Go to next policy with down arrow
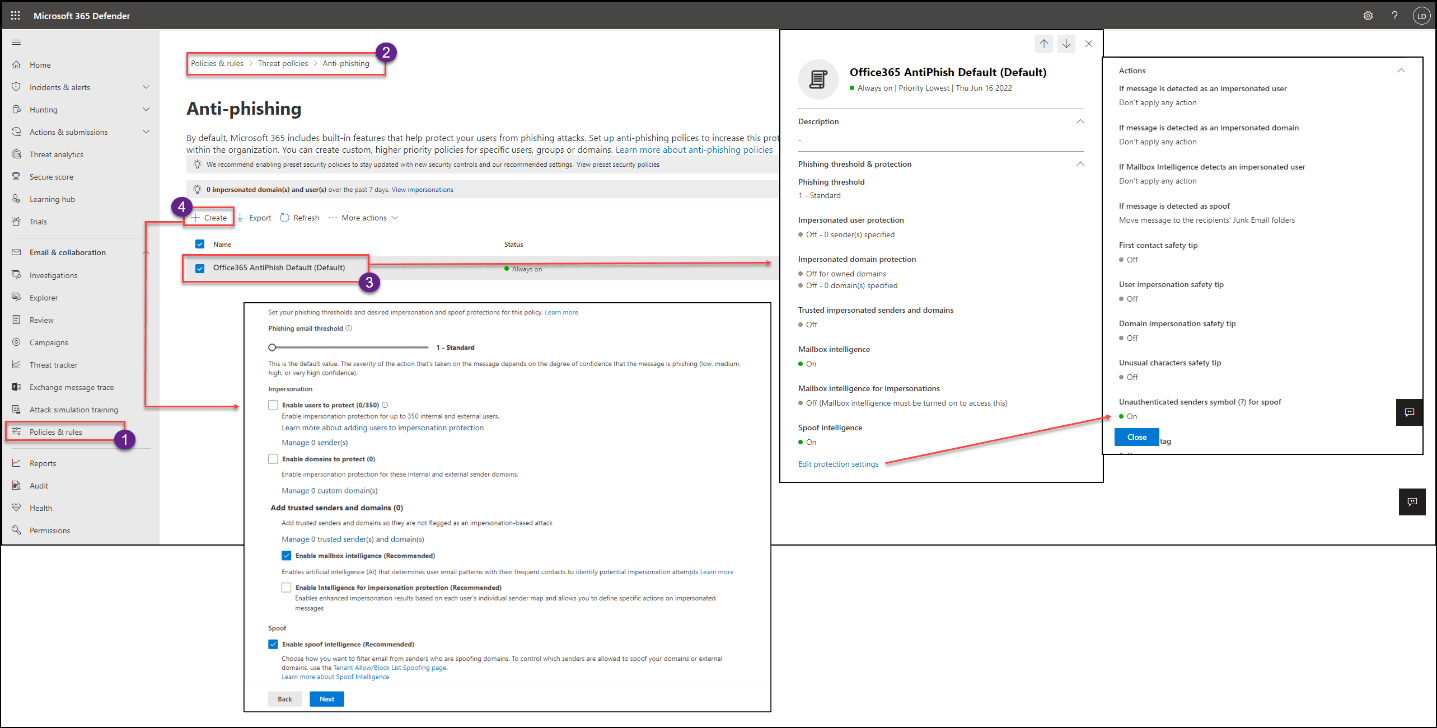1437x728 pixels. 1066,43
